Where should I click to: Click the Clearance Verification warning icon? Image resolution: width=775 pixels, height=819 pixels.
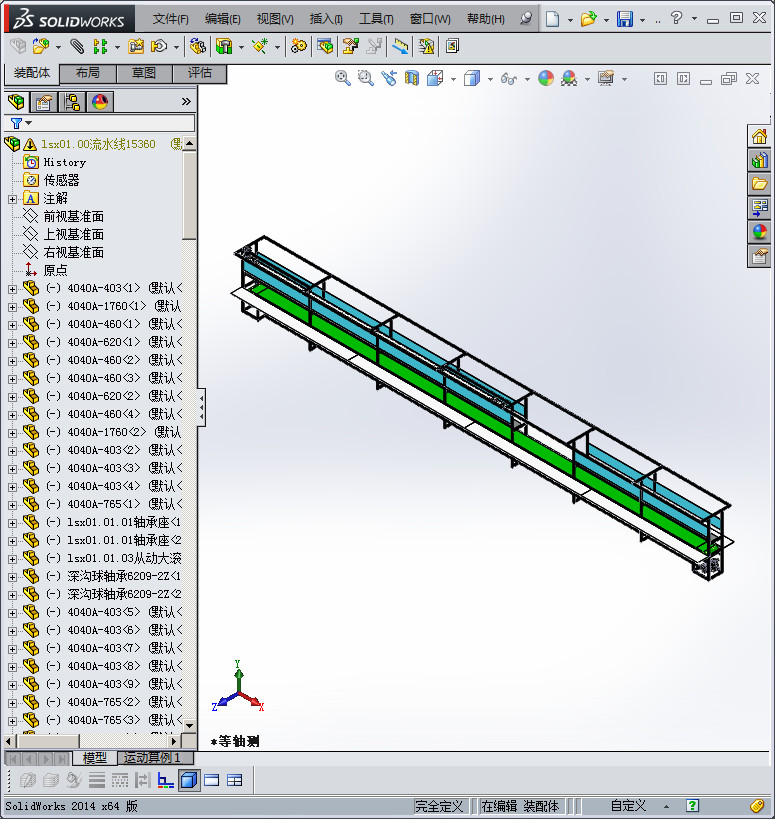tap(426, 46)
